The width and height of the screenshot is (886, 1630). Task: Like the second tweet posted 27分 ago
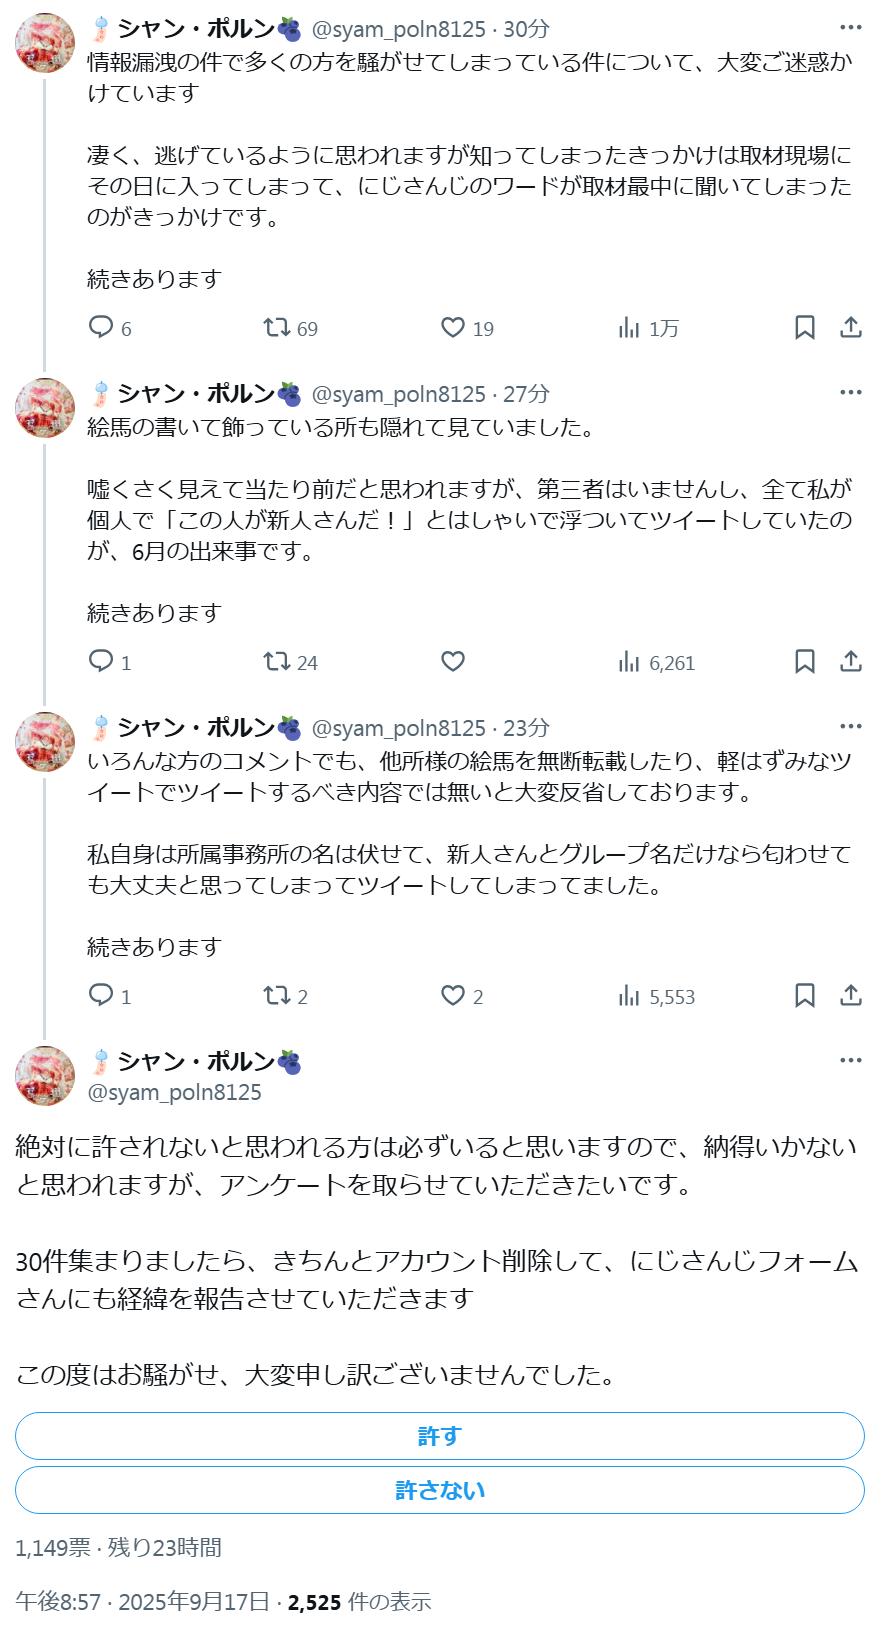(453, 662)
